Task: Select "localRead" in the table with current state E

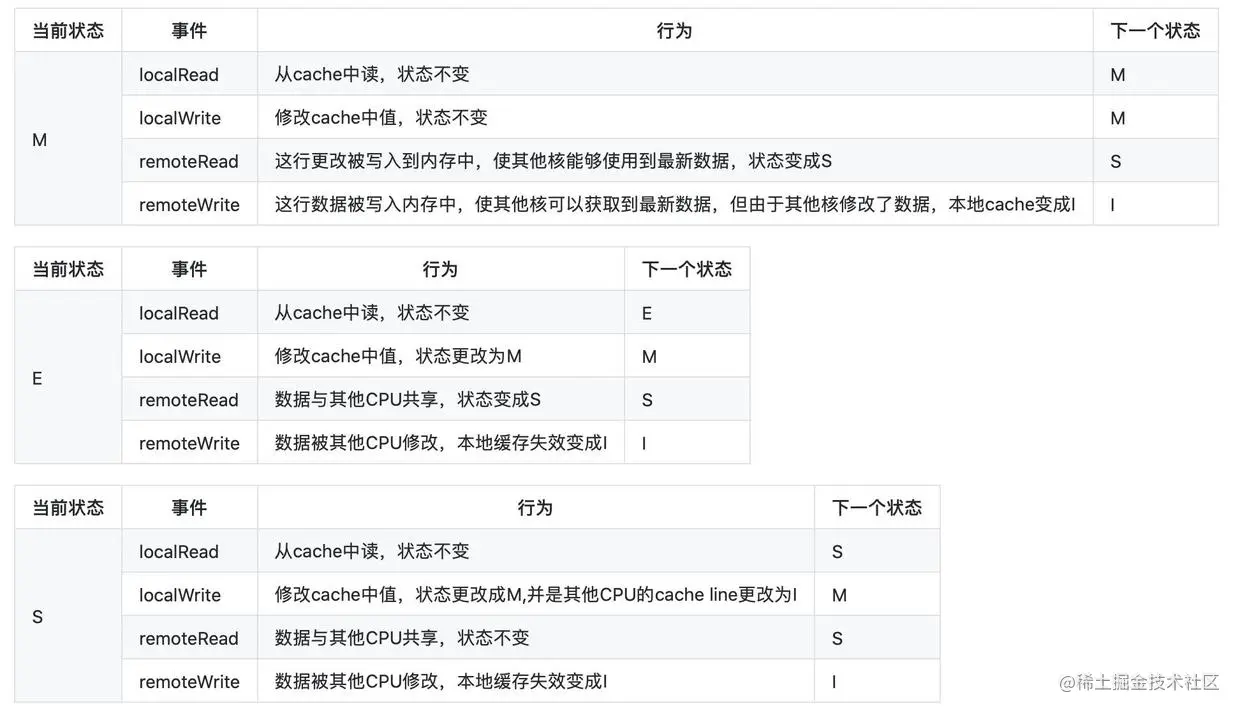Action: tap(179, 313)
